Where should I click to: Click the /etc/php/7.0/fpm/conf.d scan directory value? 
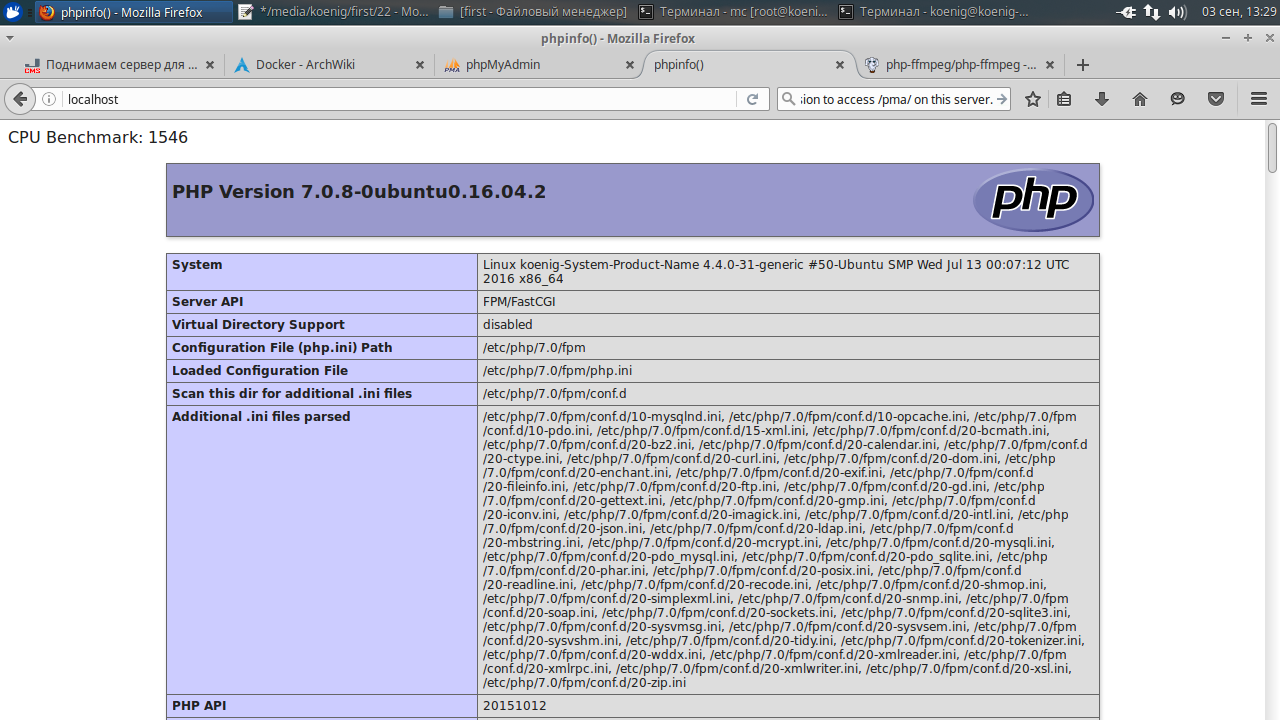pyautogui.click(x=555, y=394)
